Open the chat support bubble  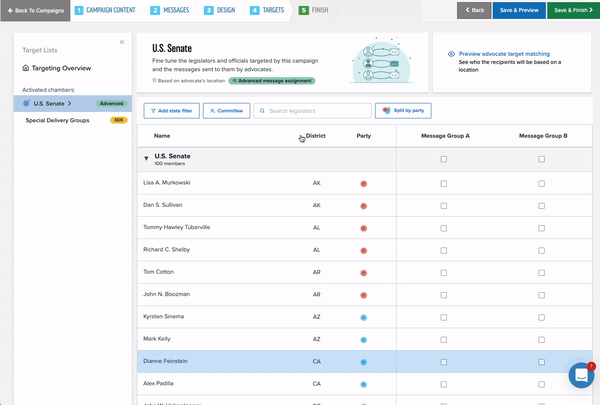581,376
